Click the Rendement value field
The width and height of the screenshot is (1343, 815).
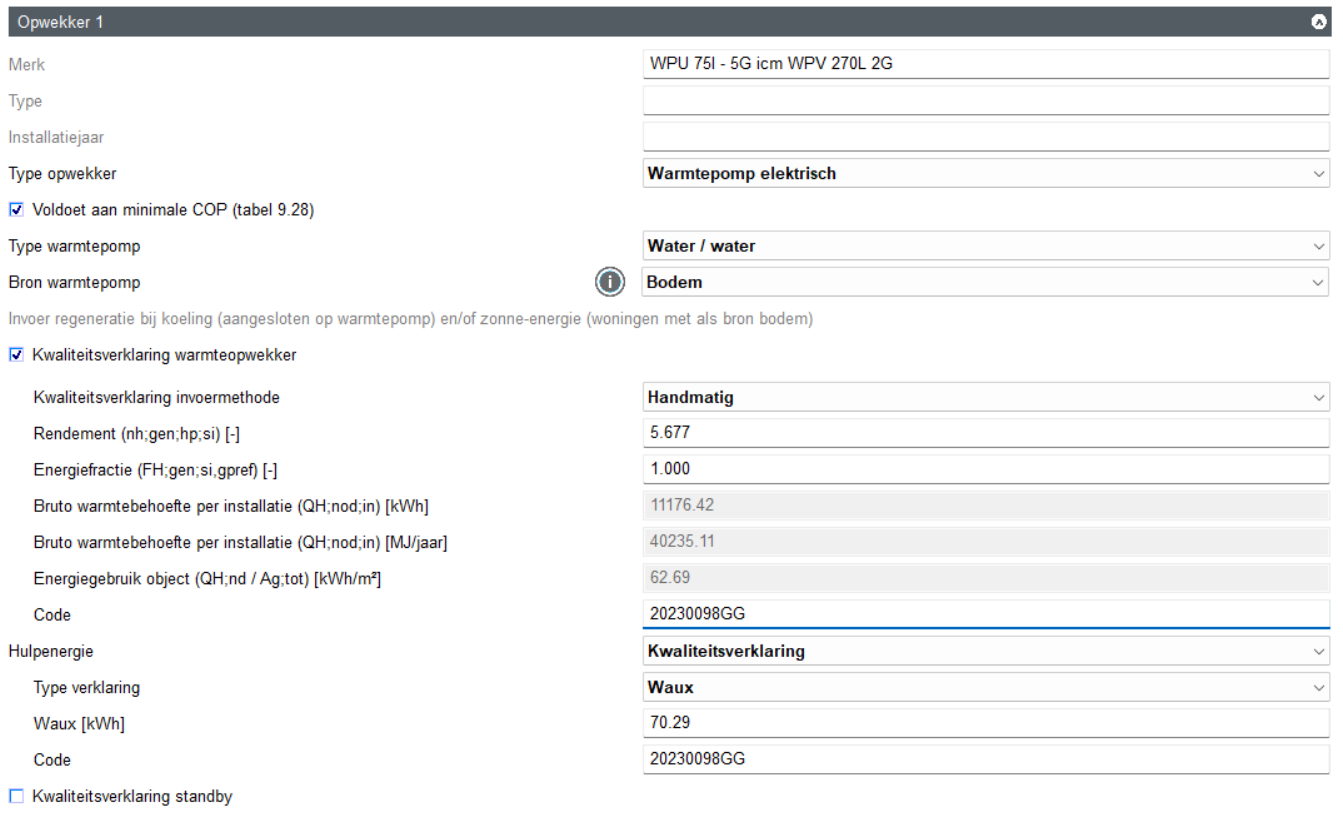pos(985,433)
